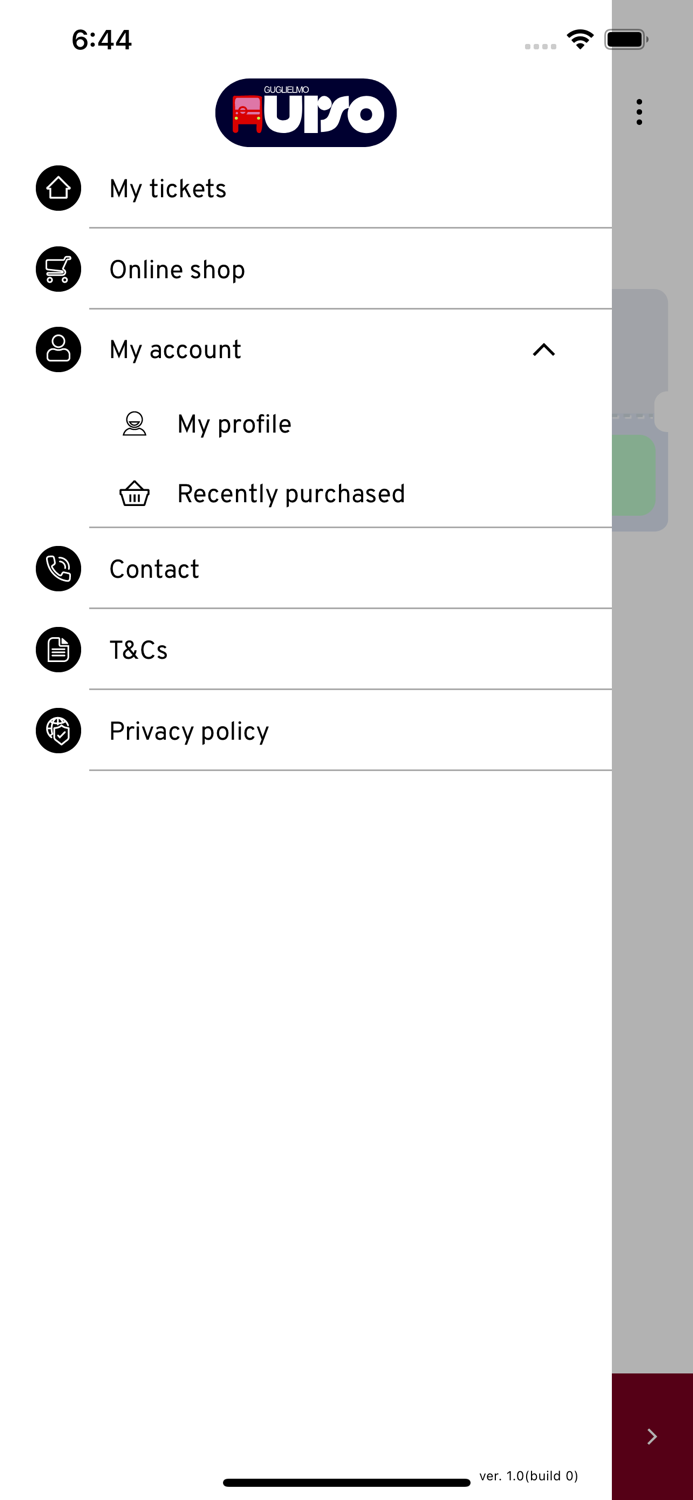Tap the Guglielmo Urso logo
Screen dimensions: 693x1500
tap(306, 113)
